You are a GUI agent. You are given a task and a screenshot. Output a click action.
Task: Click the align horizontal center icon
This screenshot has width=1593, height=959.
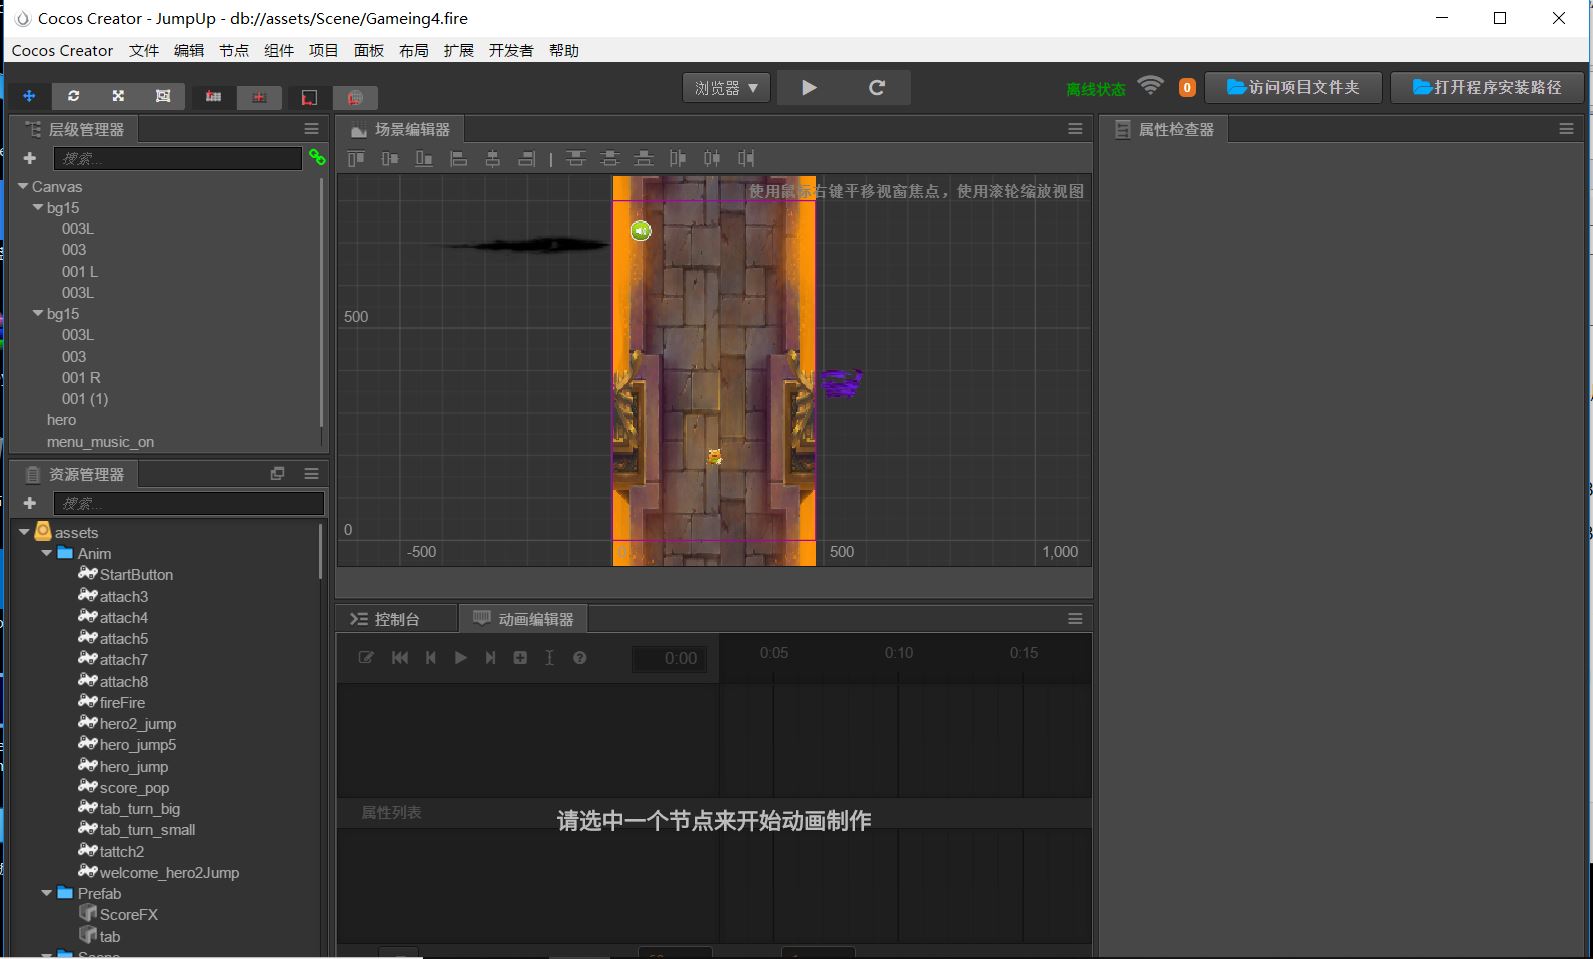(492, 158)
